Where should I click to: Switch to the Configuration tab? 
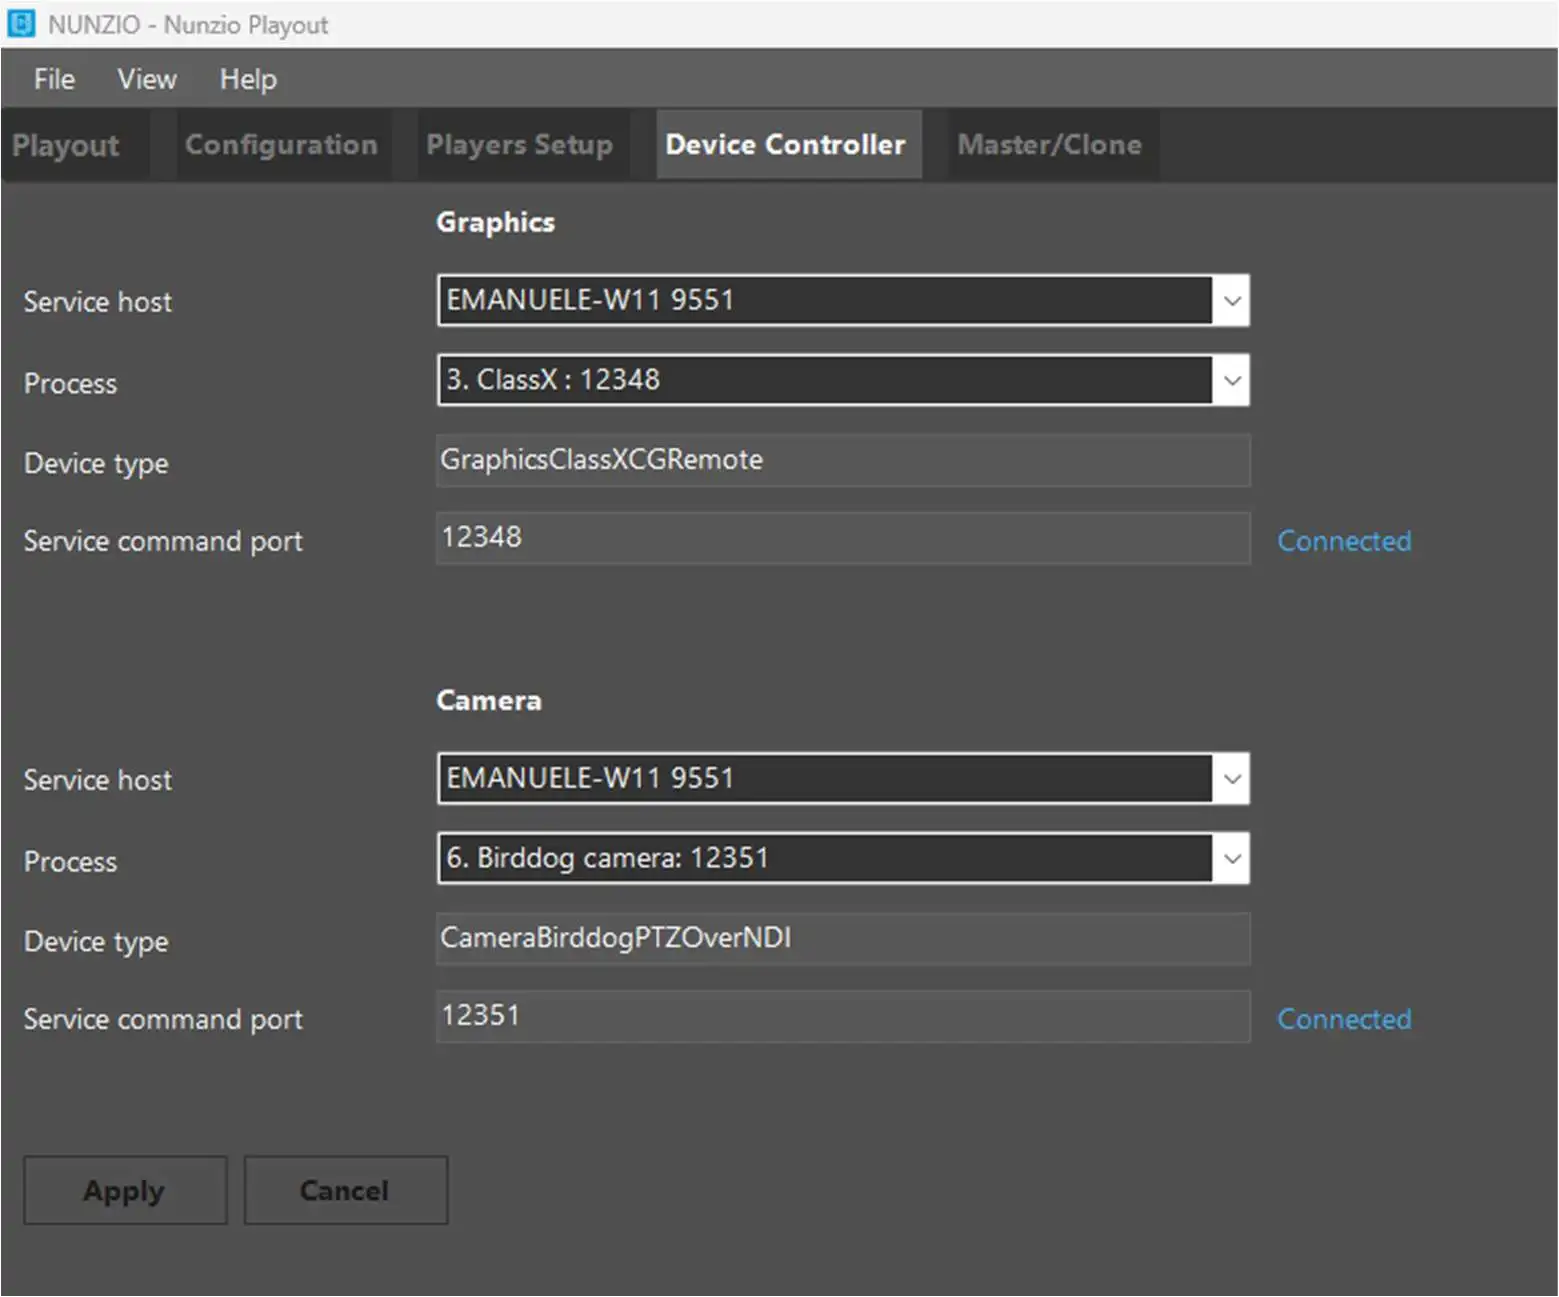[x=281, y=145]
